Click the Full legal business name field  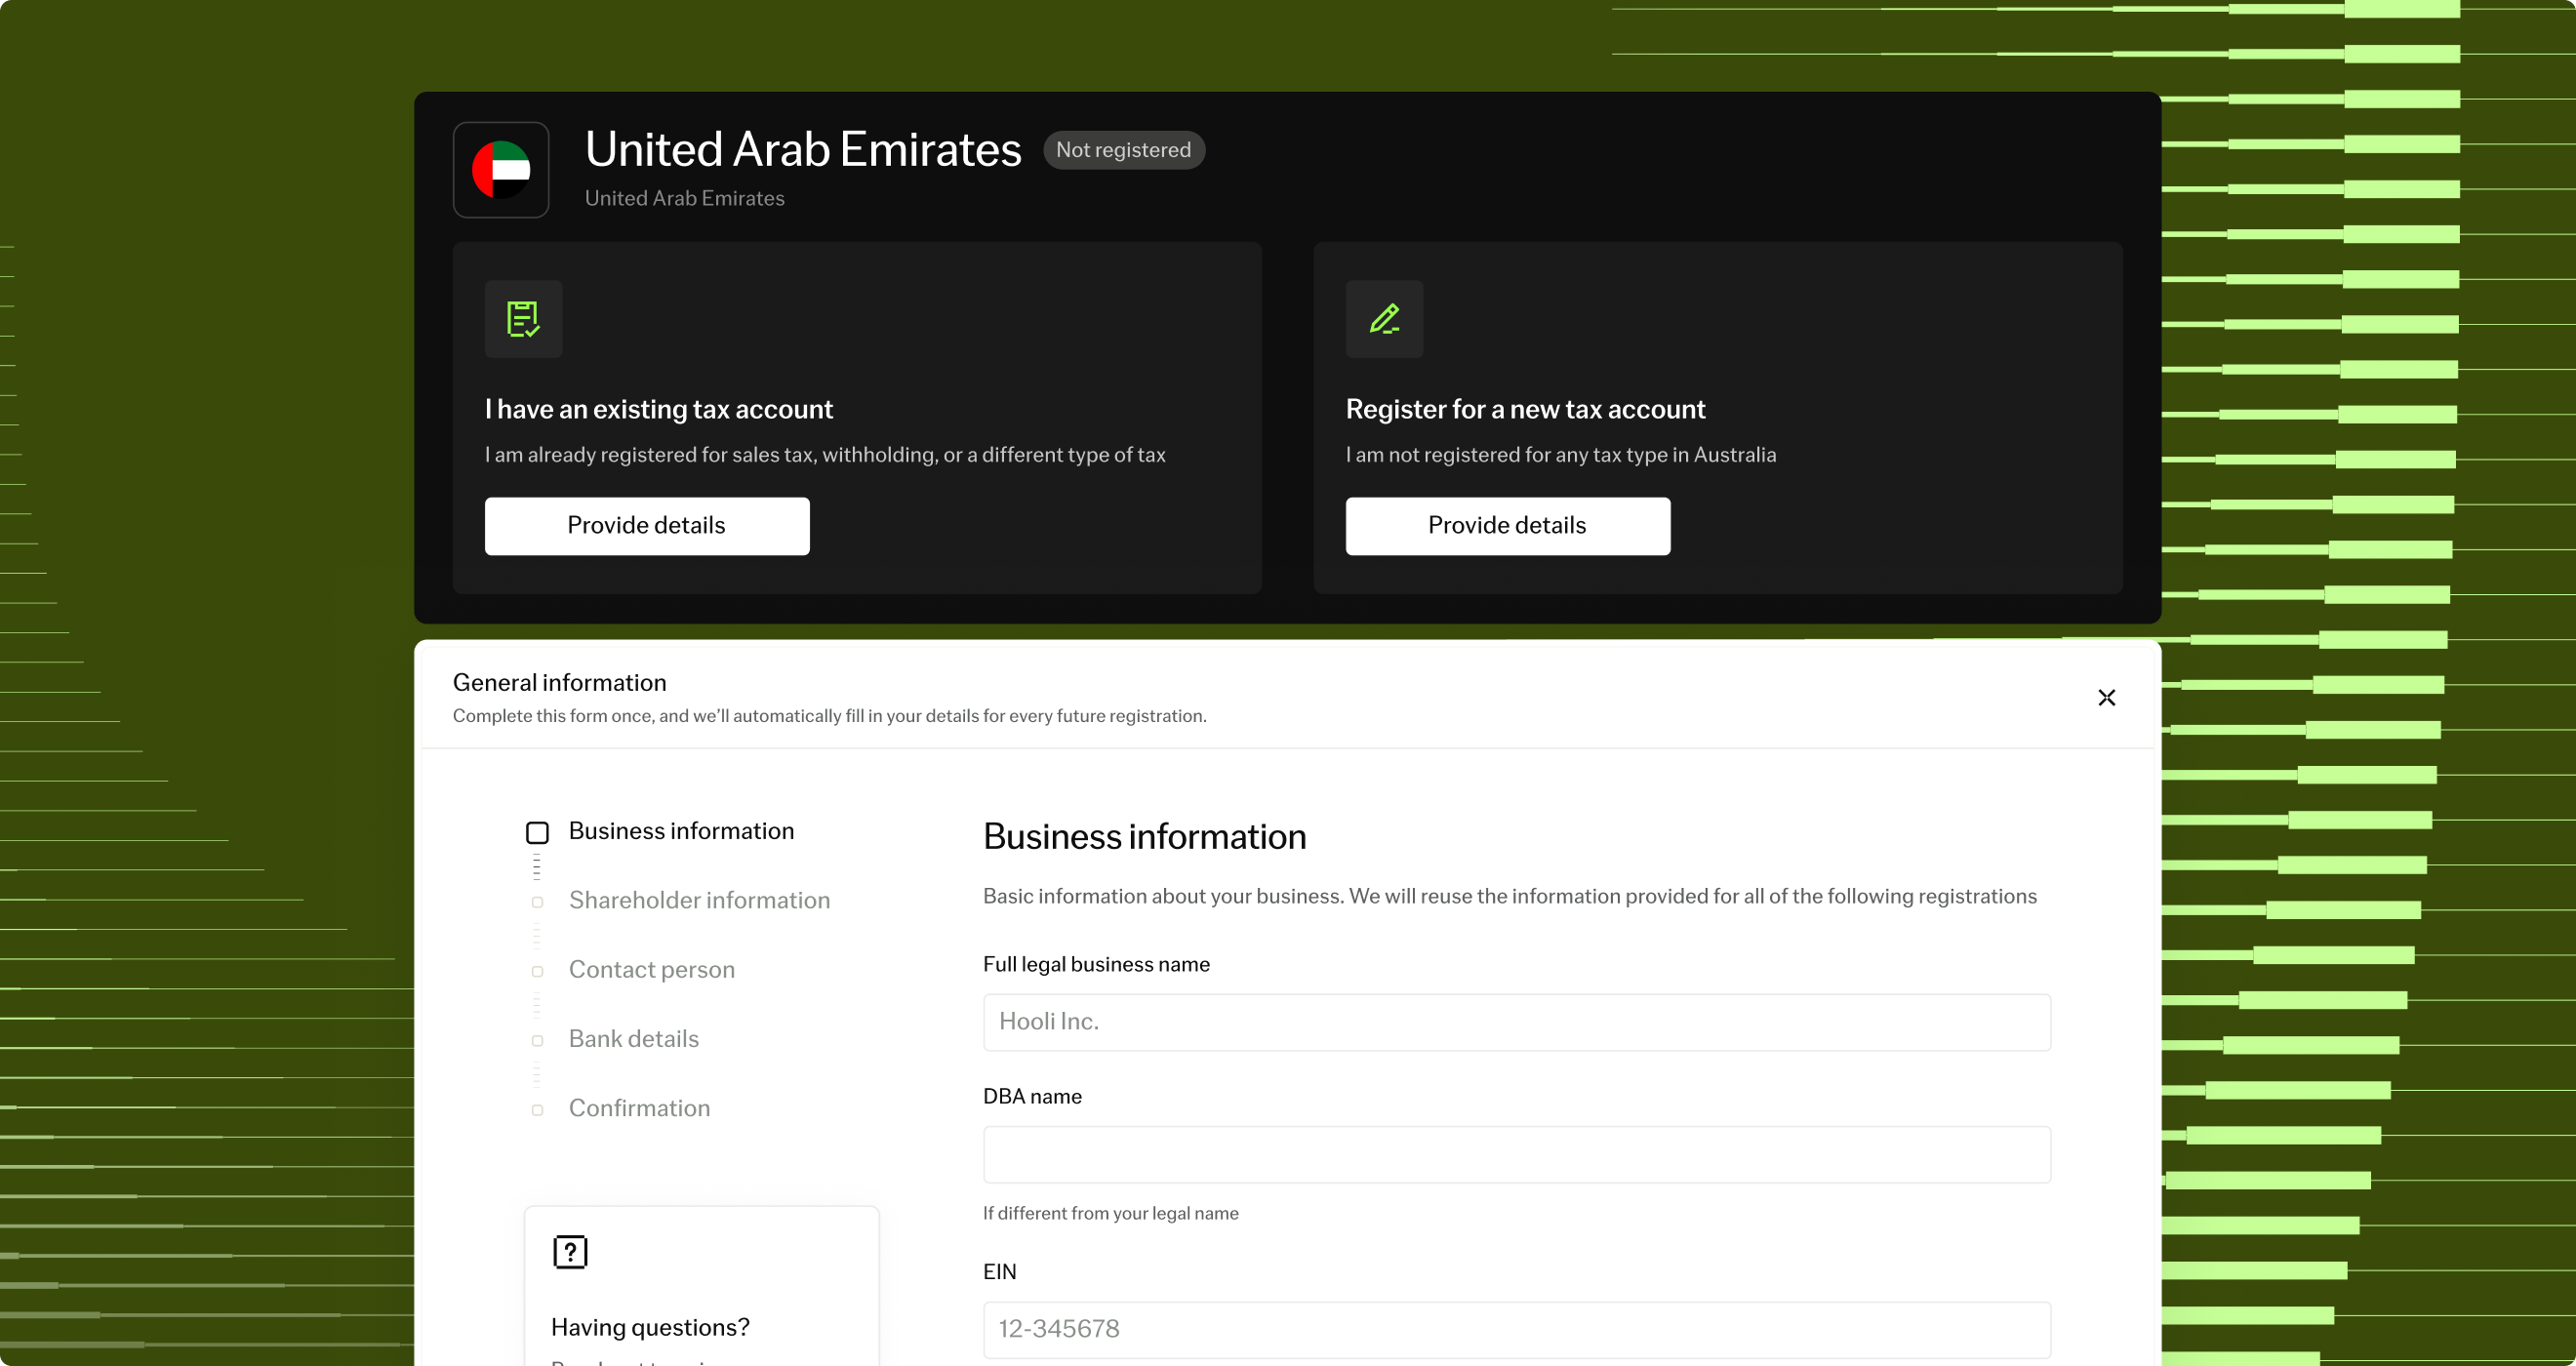click(1516, 1022)
